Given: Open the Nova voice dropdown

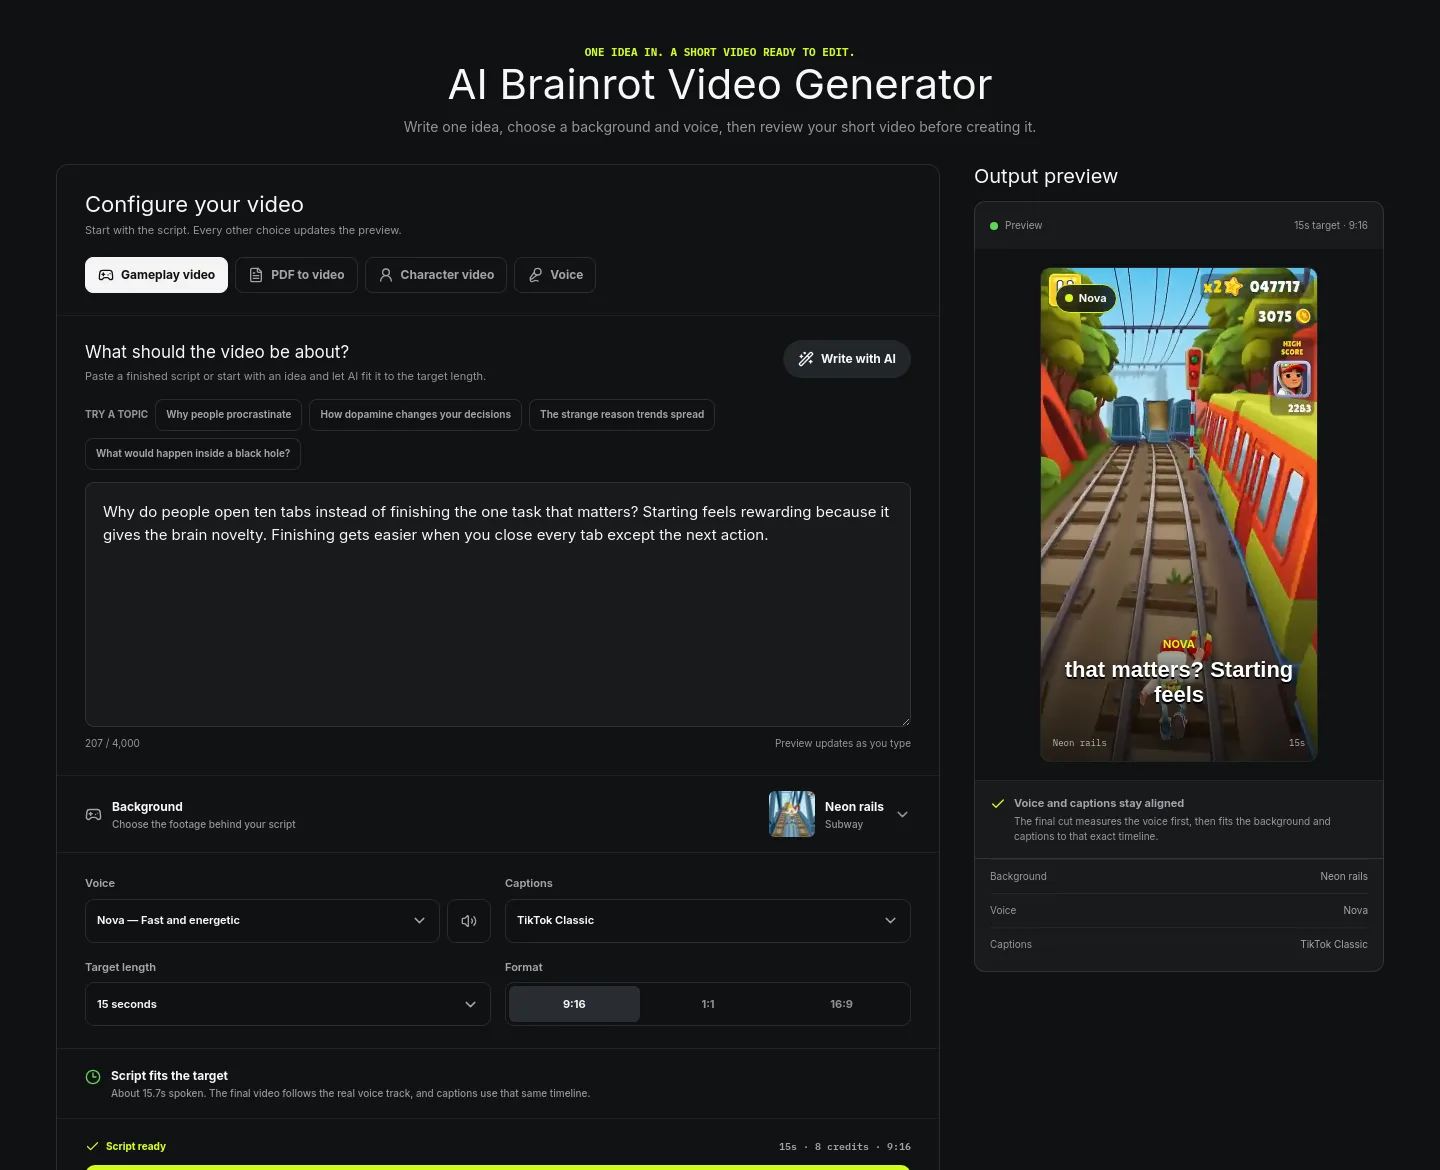Looking at the screenshot, I should [x=262, y=921].
